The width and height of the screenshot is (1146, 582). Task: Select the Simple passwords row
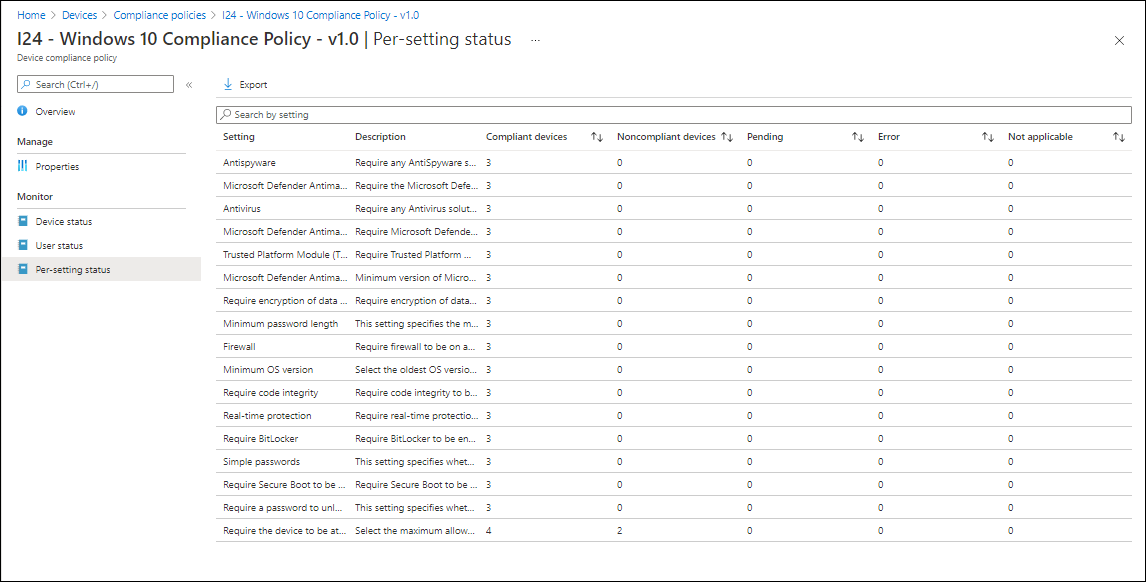[674, 461]
